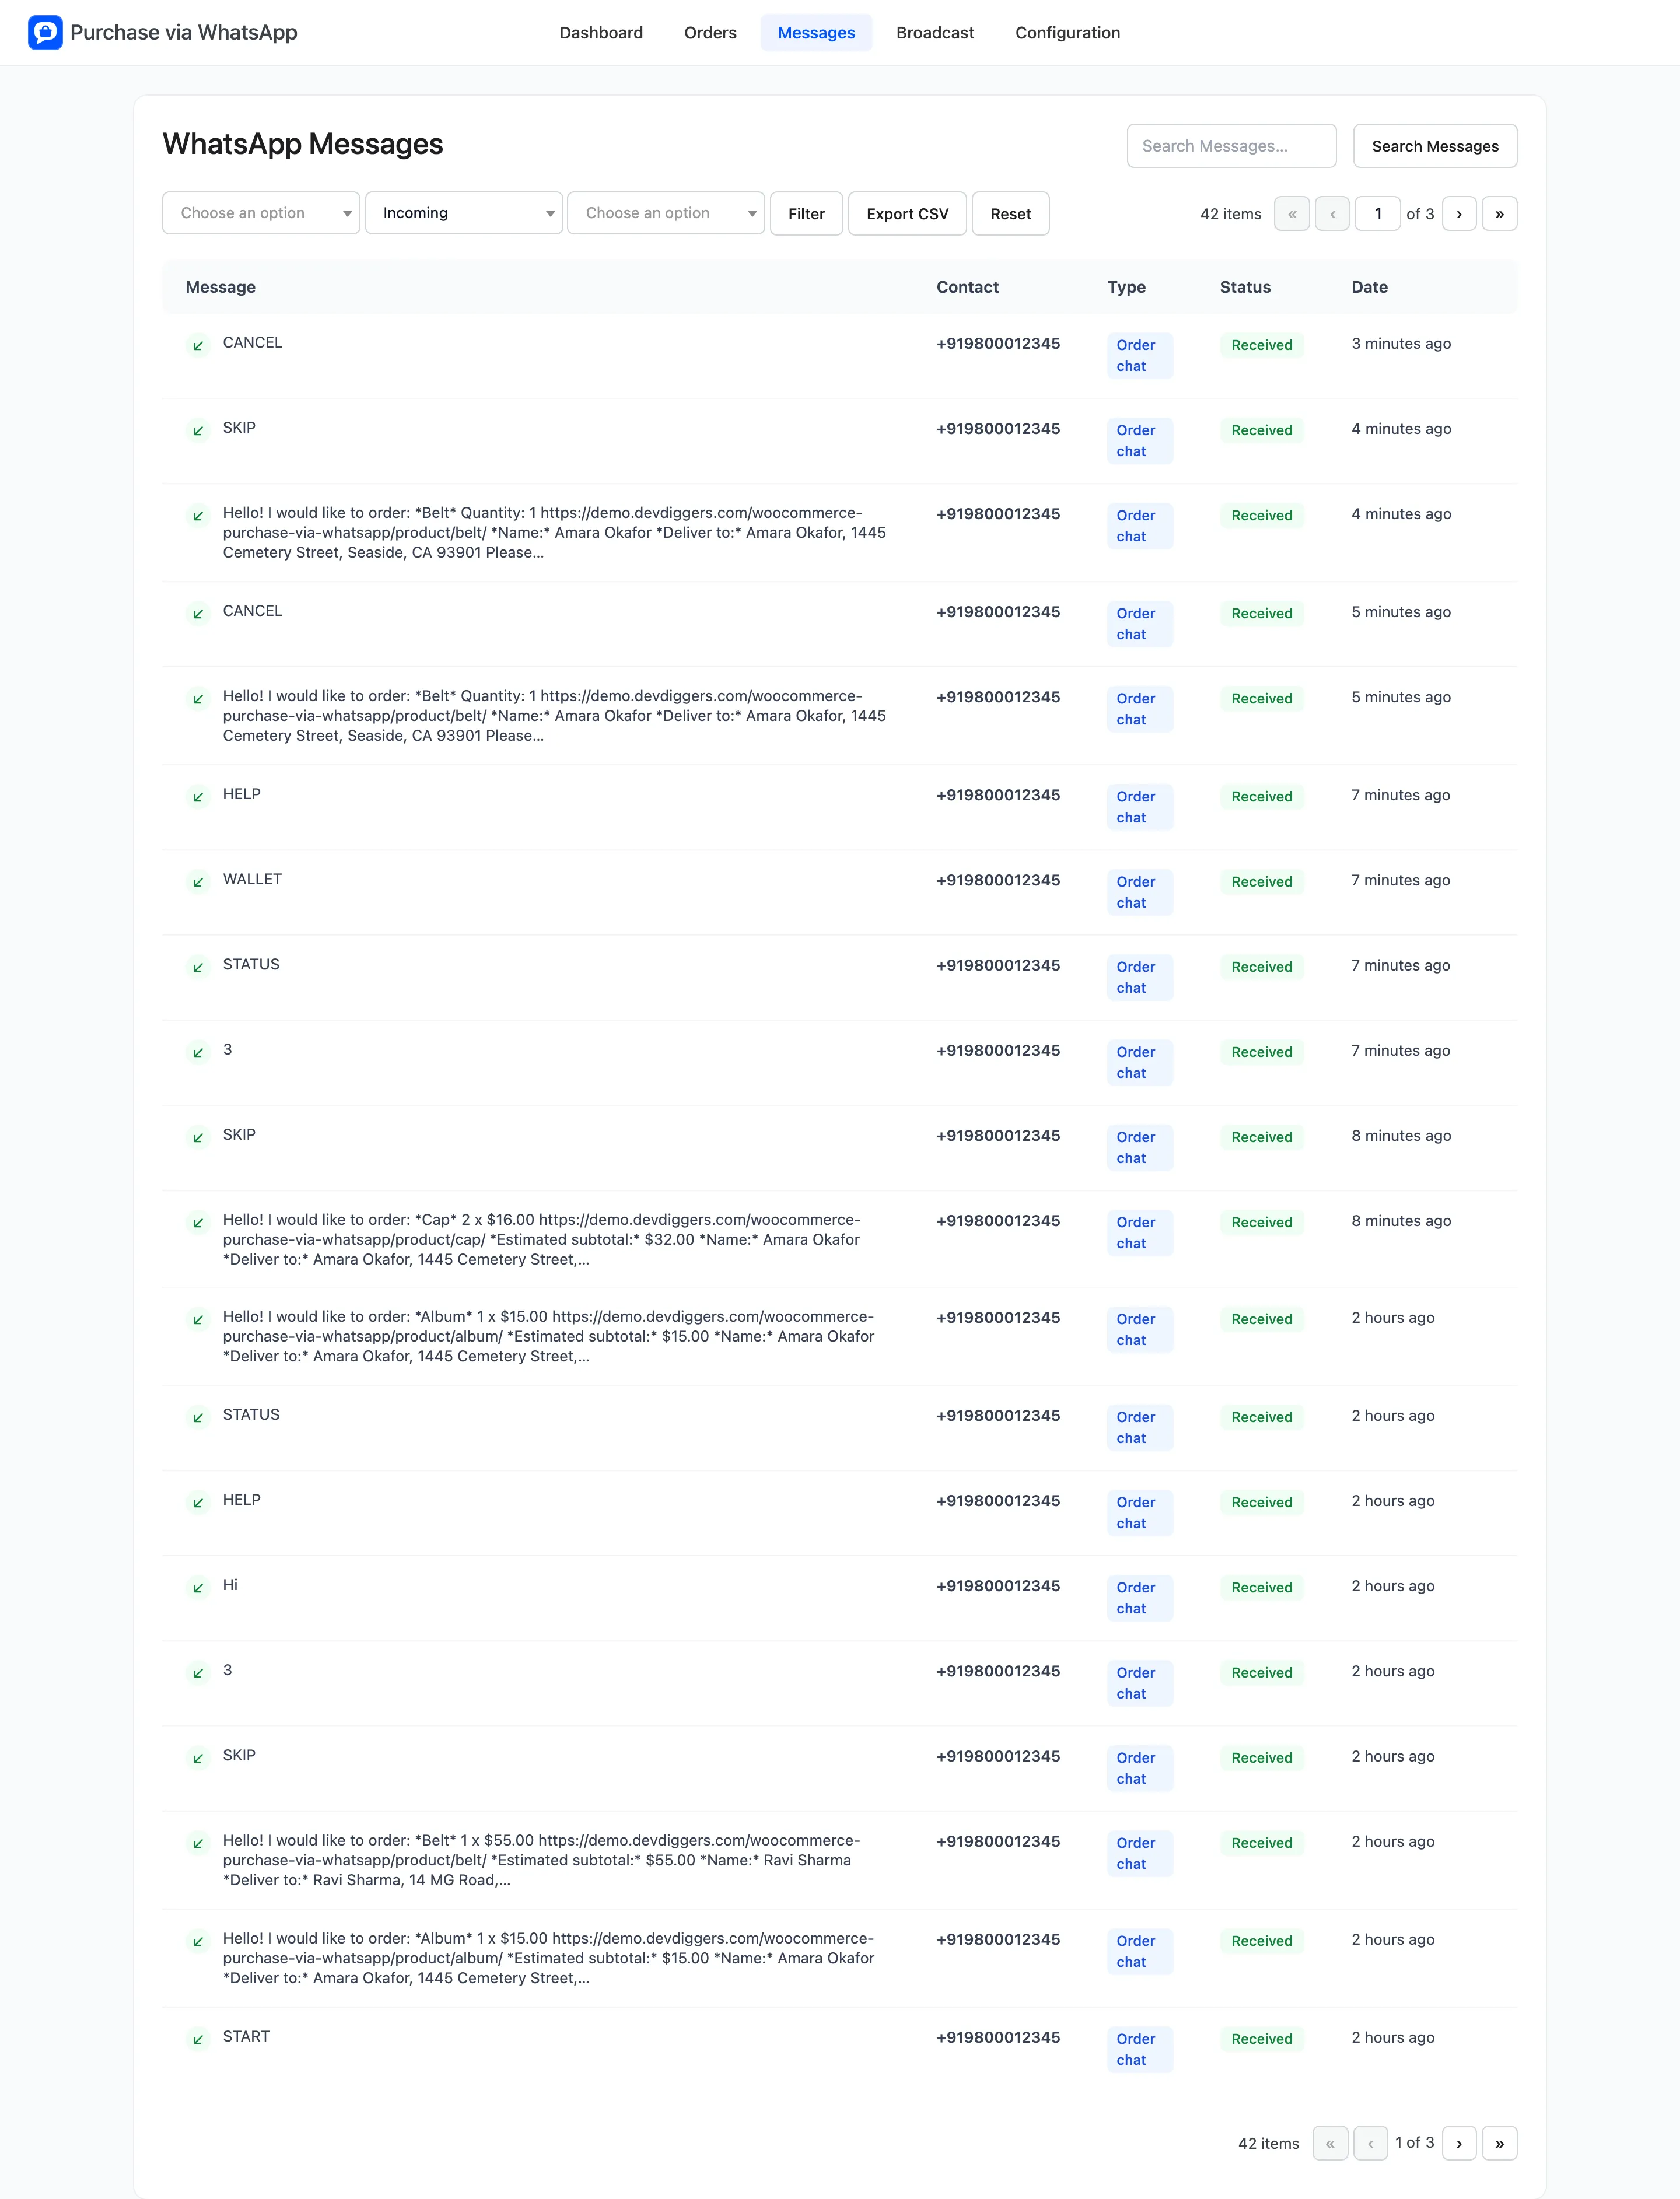
Task: Click contact number in Hi row
Action: click(998, 1586)
